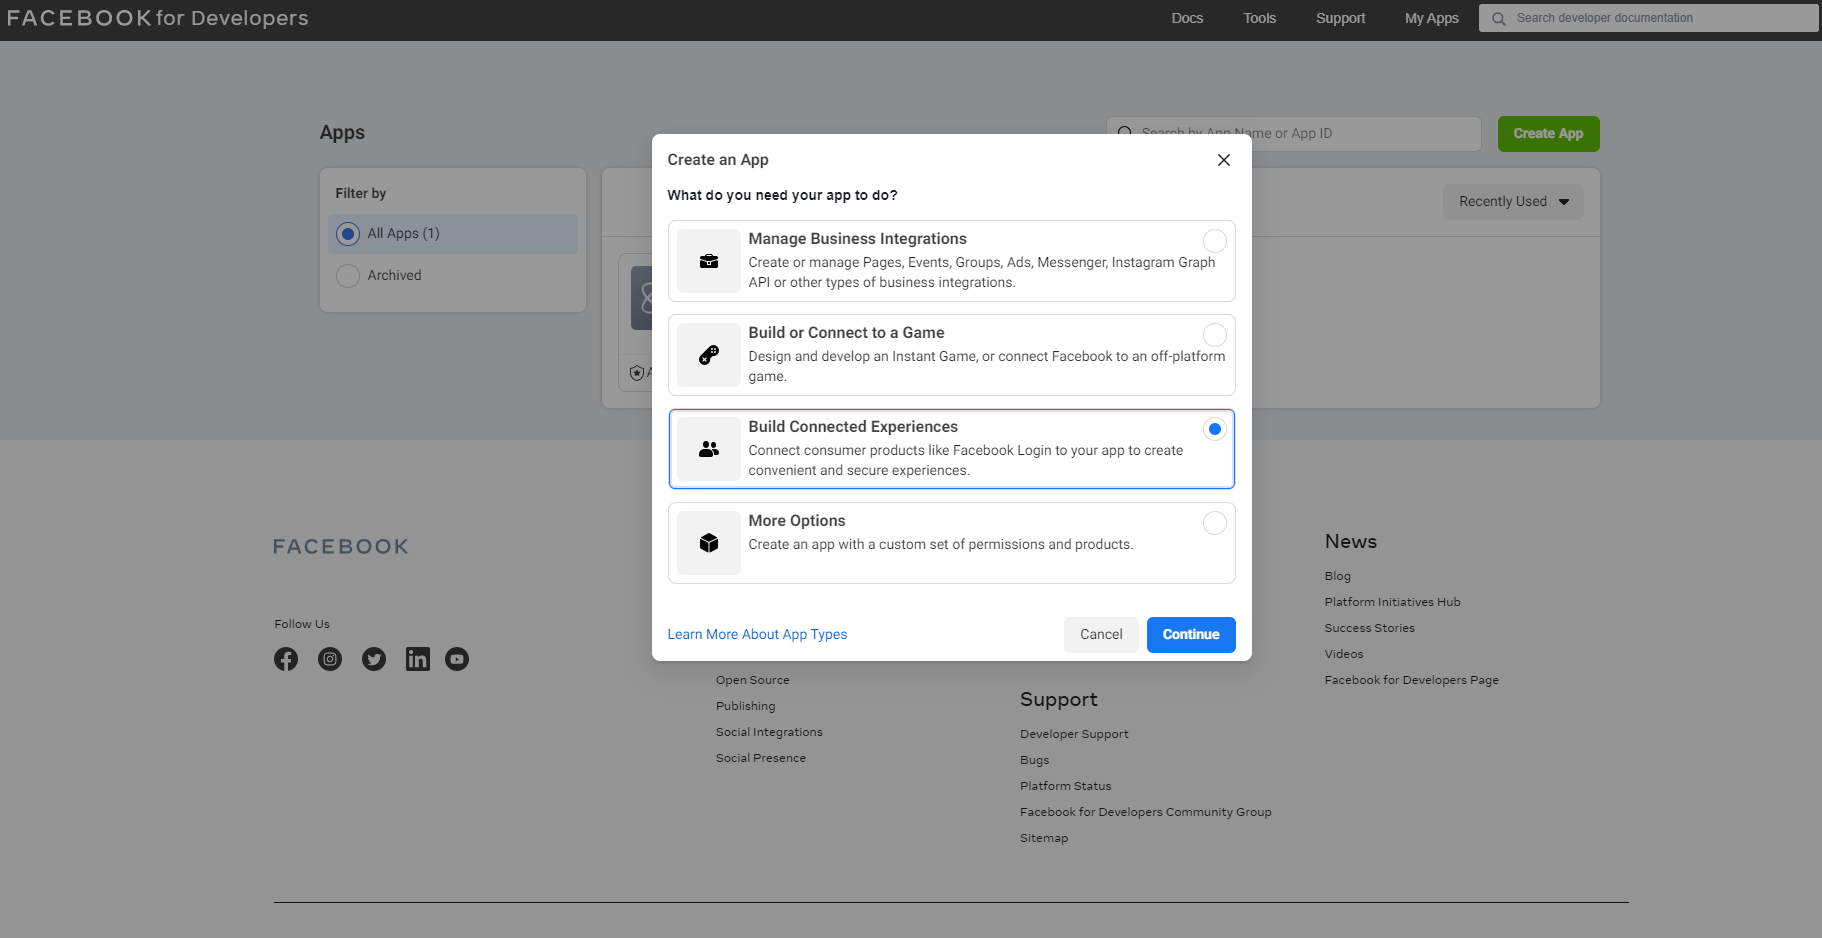Open the Platform Initiatives Hub link
The width and height of the screenshot is (1822, 938).
tap(1392, 602)
